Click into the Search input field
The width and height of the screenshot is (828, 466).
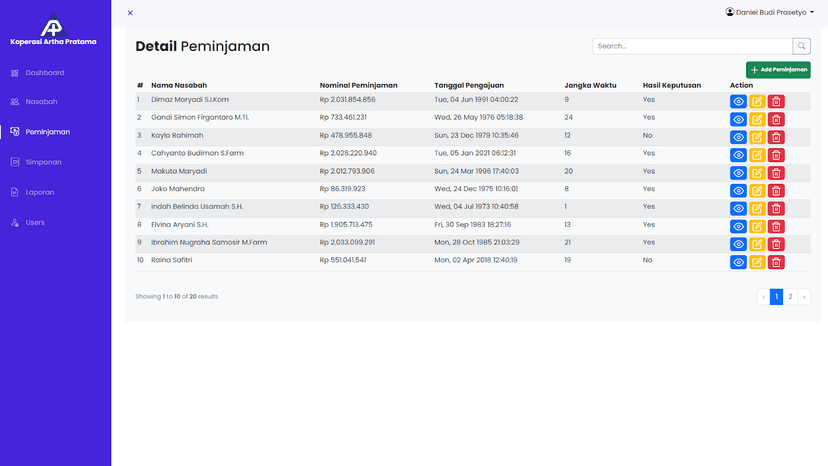pos(692,46)
